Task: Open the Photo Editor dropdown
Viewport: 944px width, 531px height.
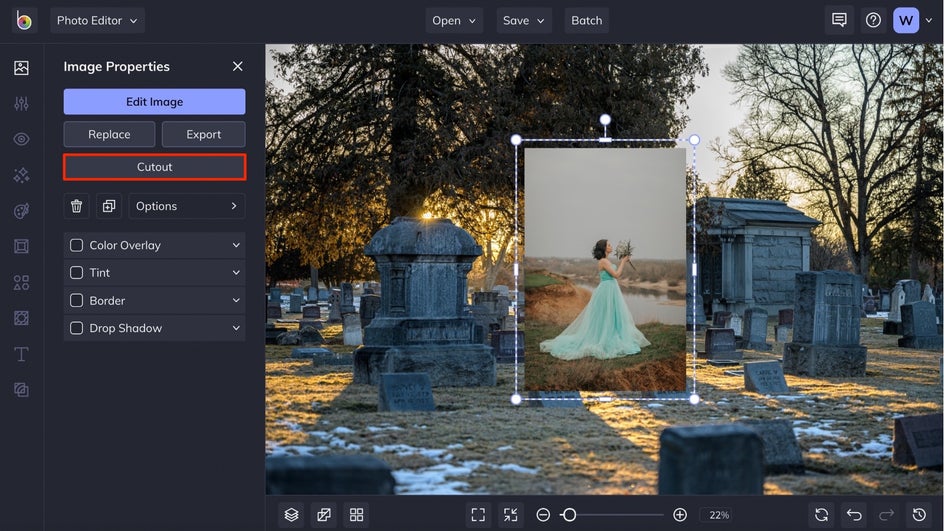Action: tap(97, 20)
